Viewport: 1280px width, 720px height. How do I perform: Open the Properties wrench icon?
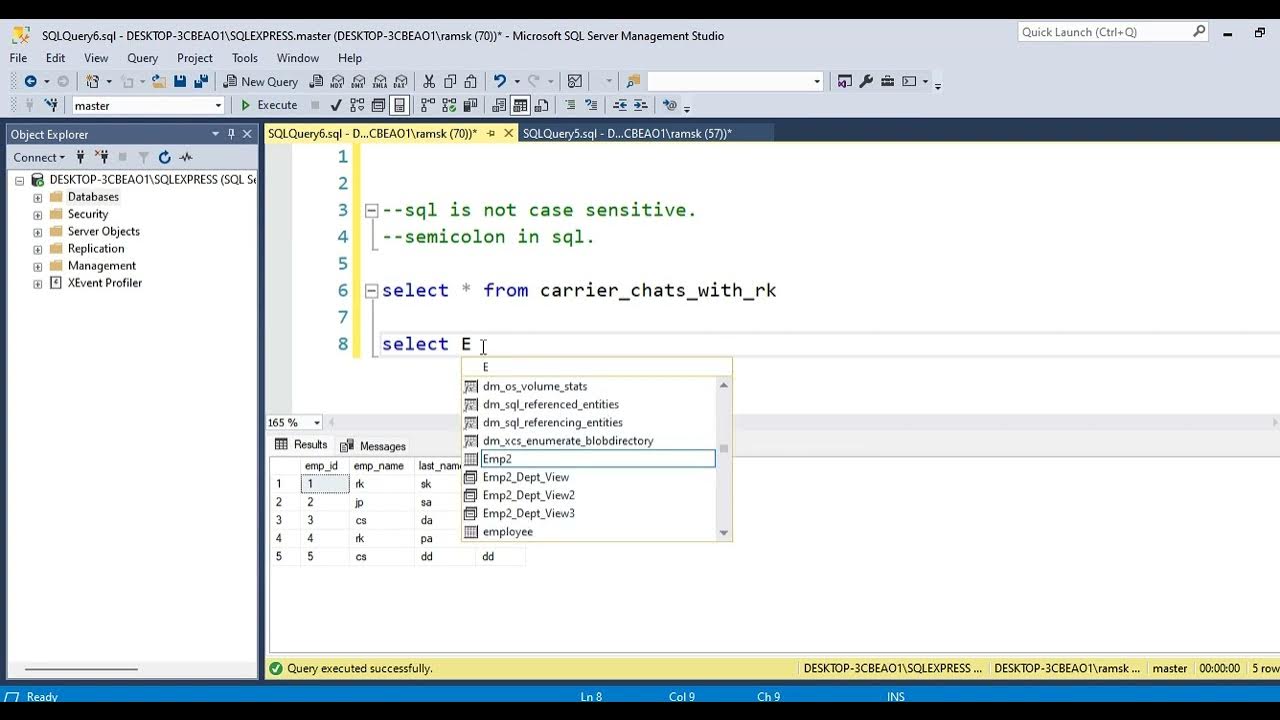[x=866, y=81]
